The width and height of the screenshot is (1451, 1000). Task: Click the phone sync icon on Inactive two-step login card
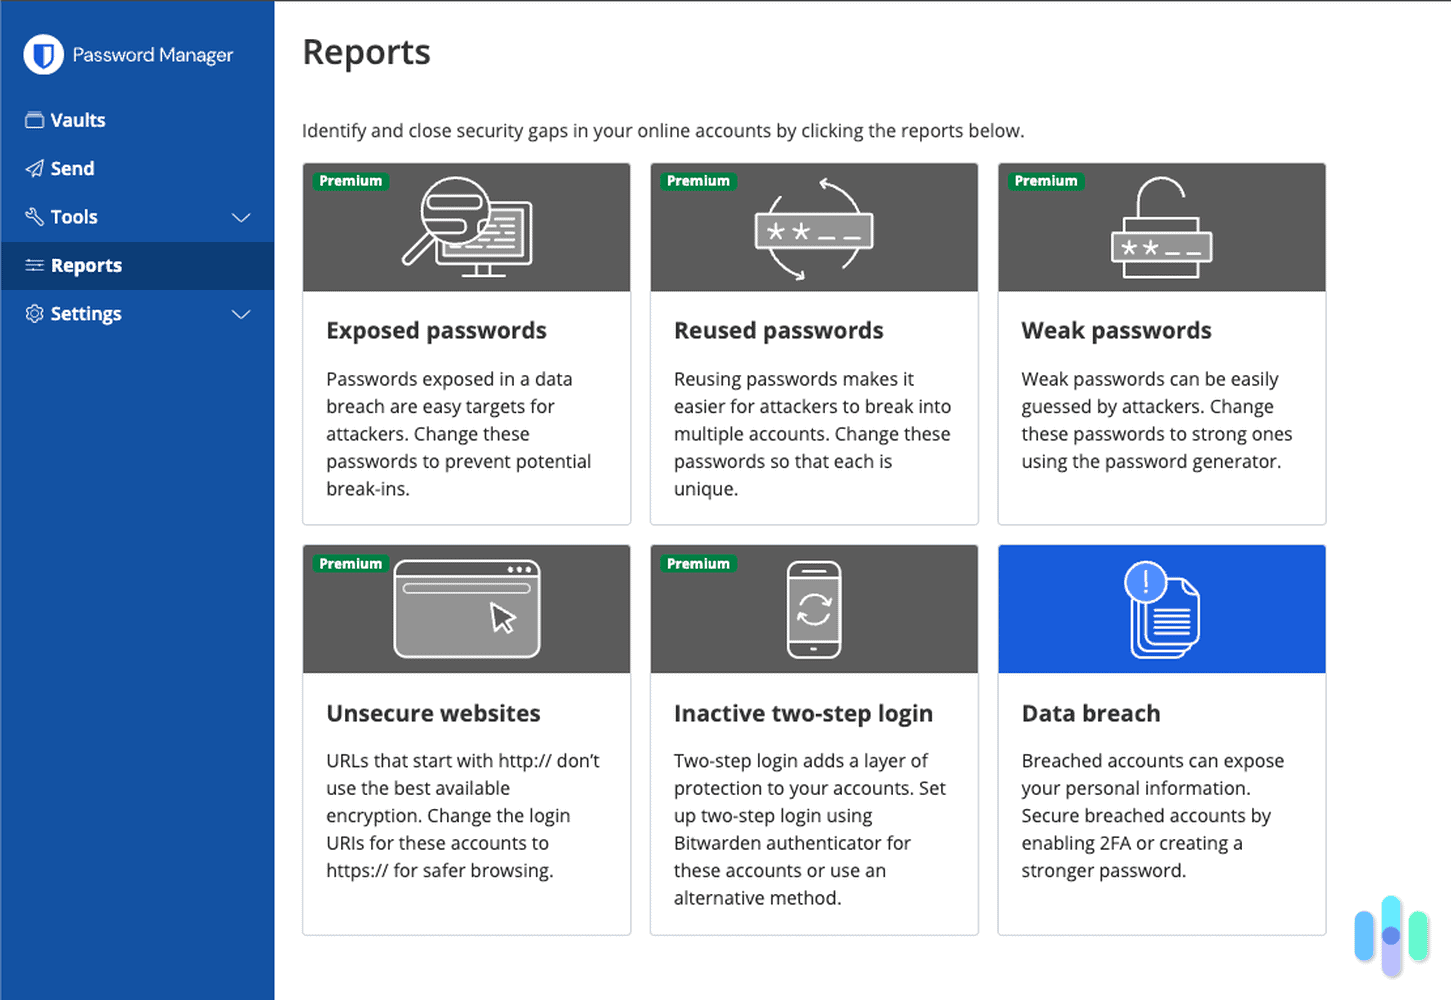(x=814, y=609)
